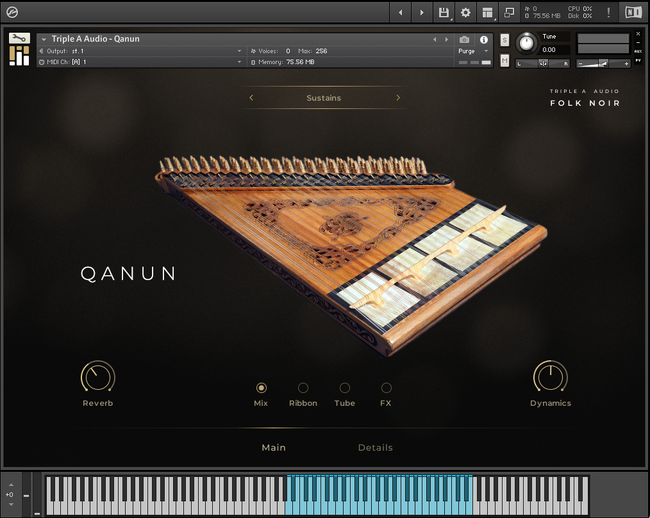The width and height of the screenshot is (650, 518).
Task: Click the Kontakt logo icon
Action: click(13, 12)
